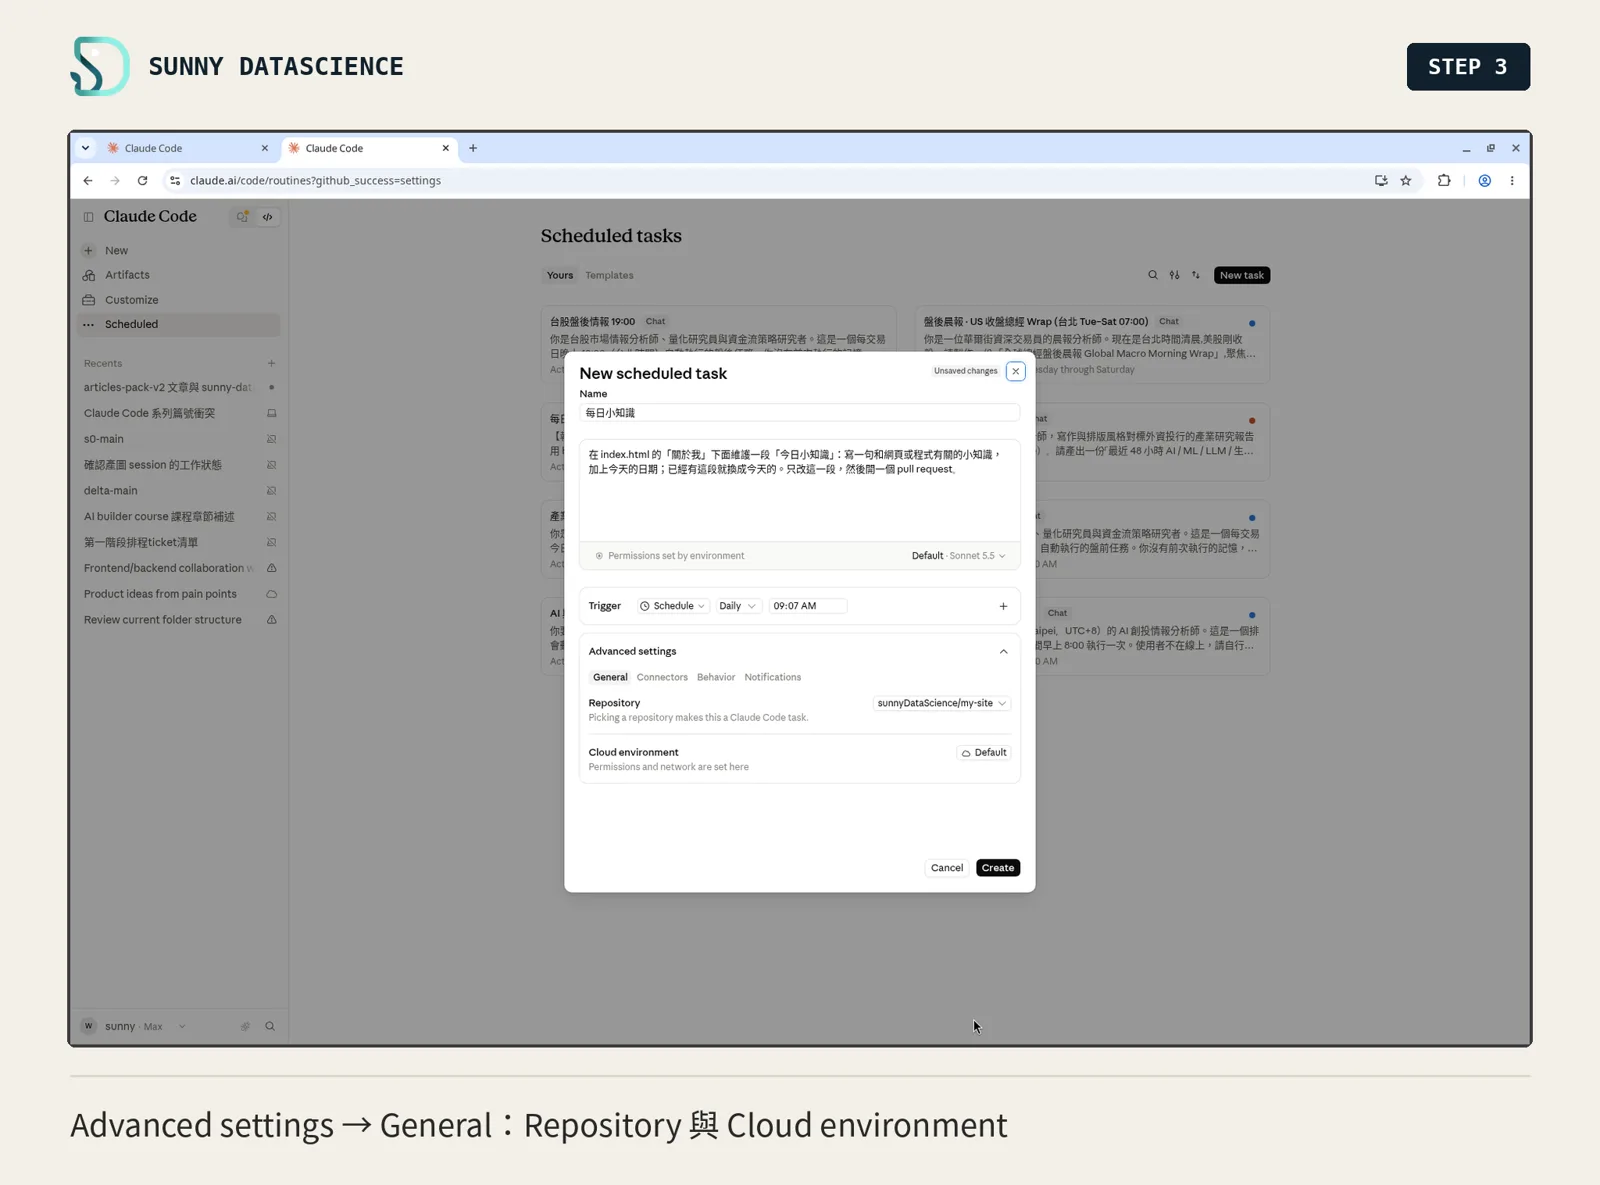This screenshot has width=1600, height=1185.
Task: Open the sunny Max account menu
Action: tap(134, 1026)
